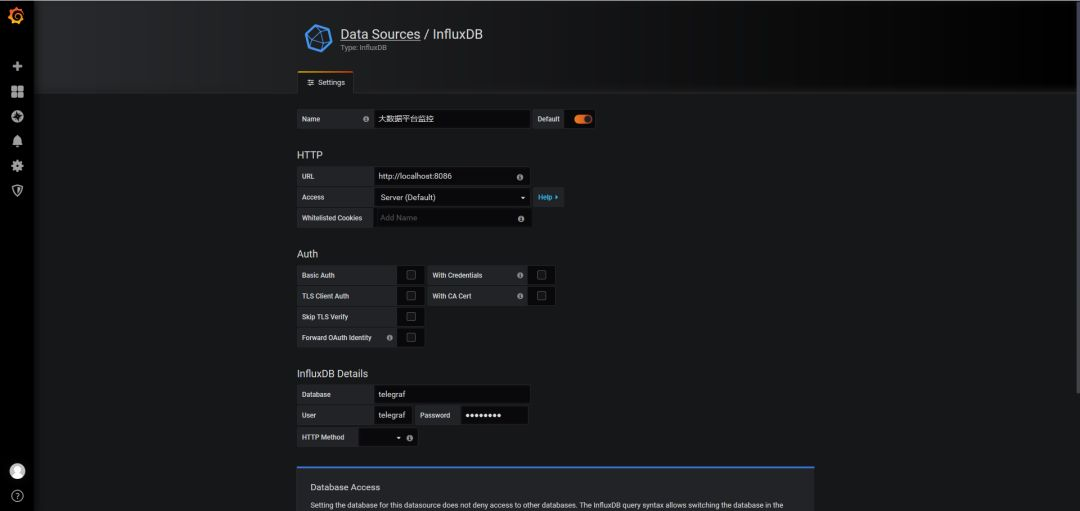Show info tooltip next to Name label
The height and width of the screenshot is (511, 1080).
[x=366, y=119]
